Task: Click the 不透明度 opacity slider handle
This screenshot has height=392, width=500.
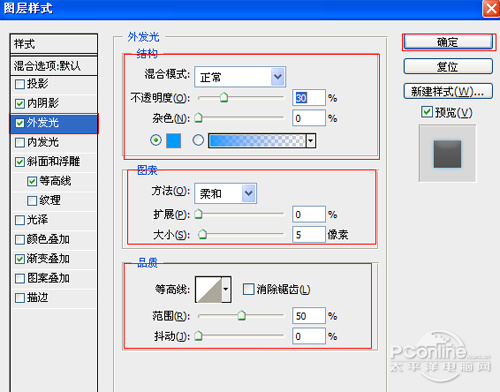Action: pyautogui.click(x=224, y=97)
